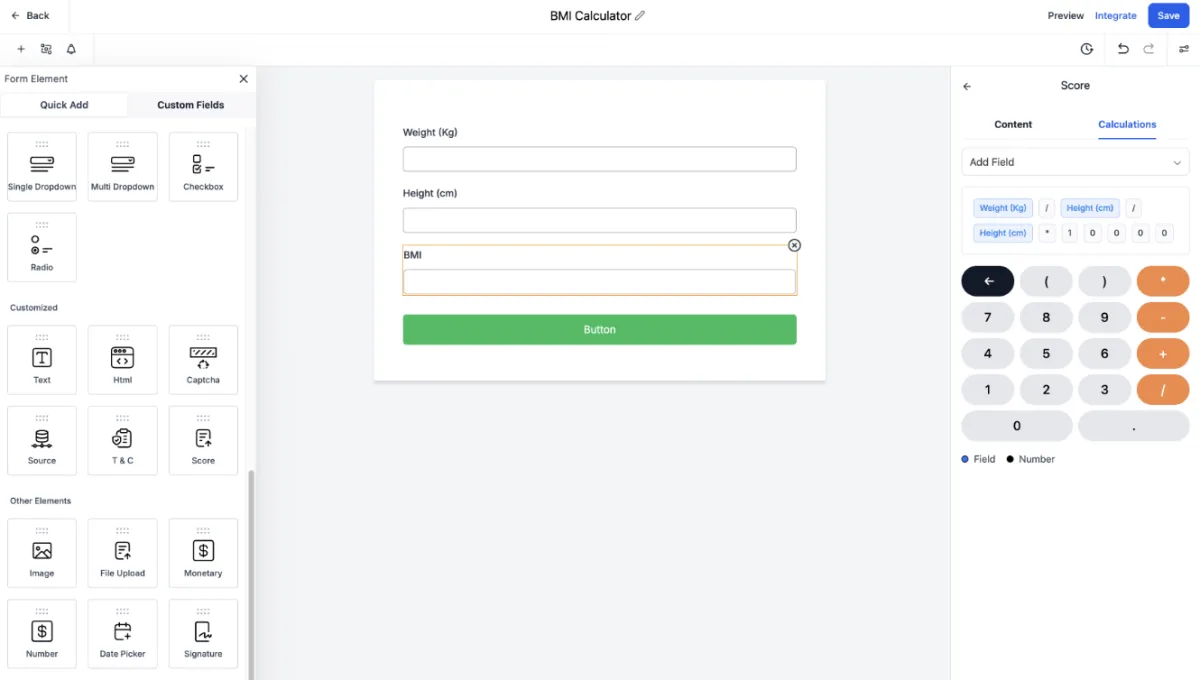Click the Weight (Kg) input field

[599, 159]
